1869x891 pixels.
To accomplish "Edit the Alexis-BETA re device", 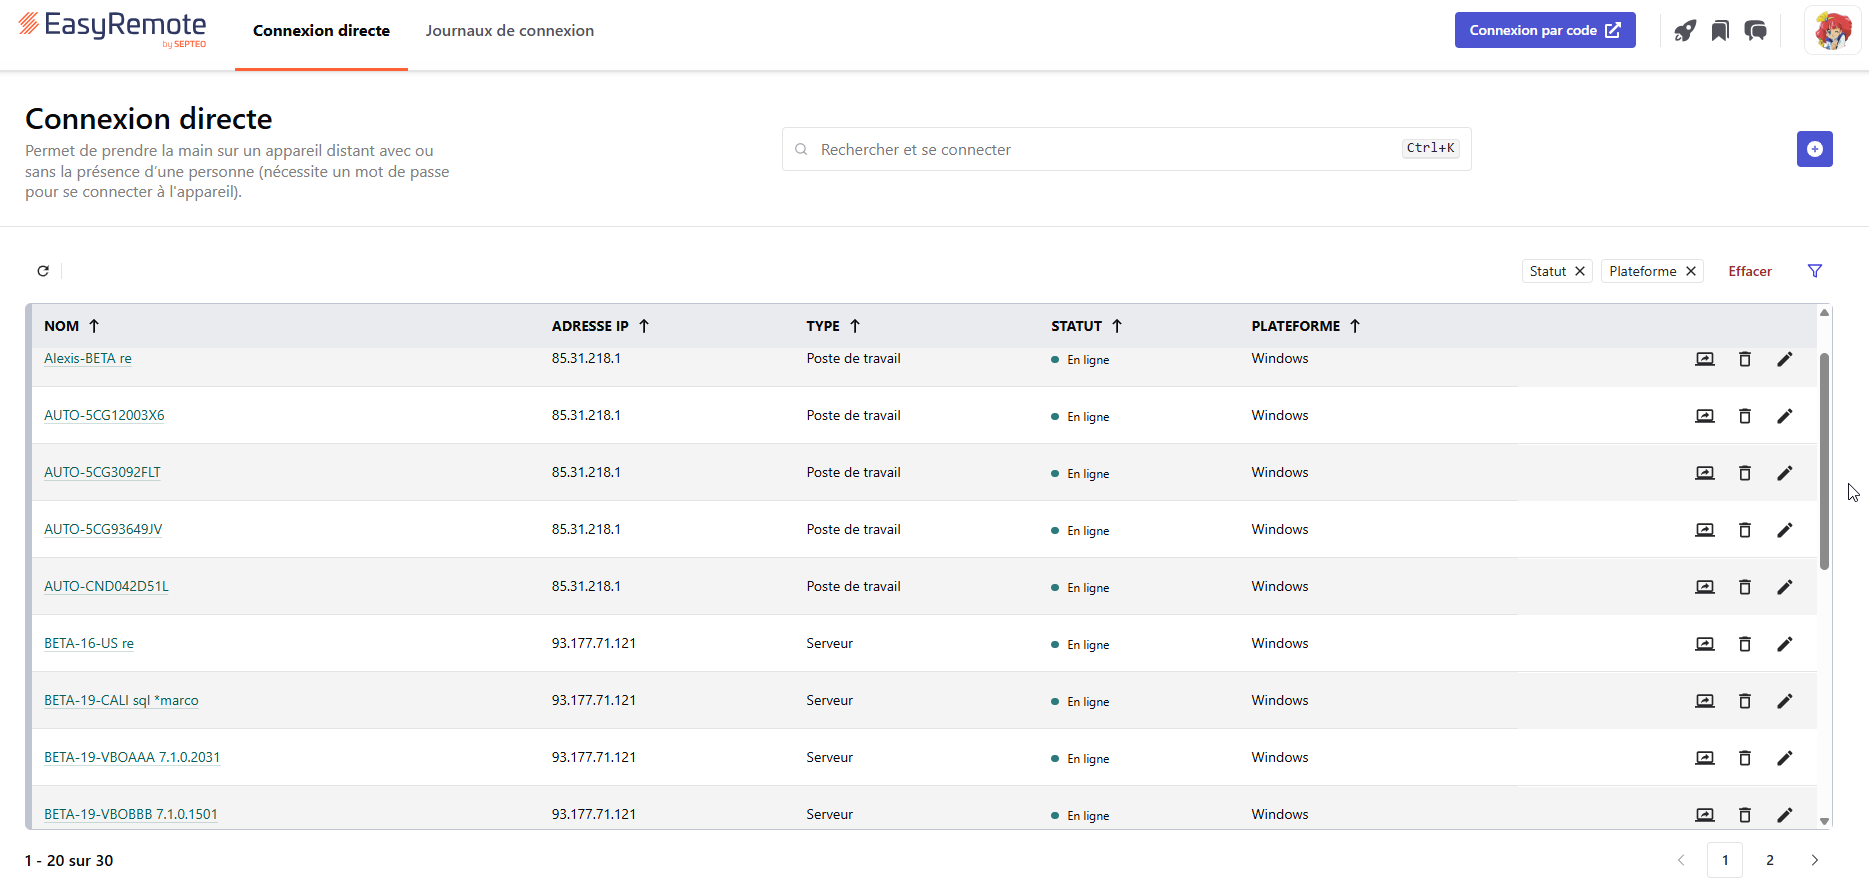I will click(x=1785, y=359).
